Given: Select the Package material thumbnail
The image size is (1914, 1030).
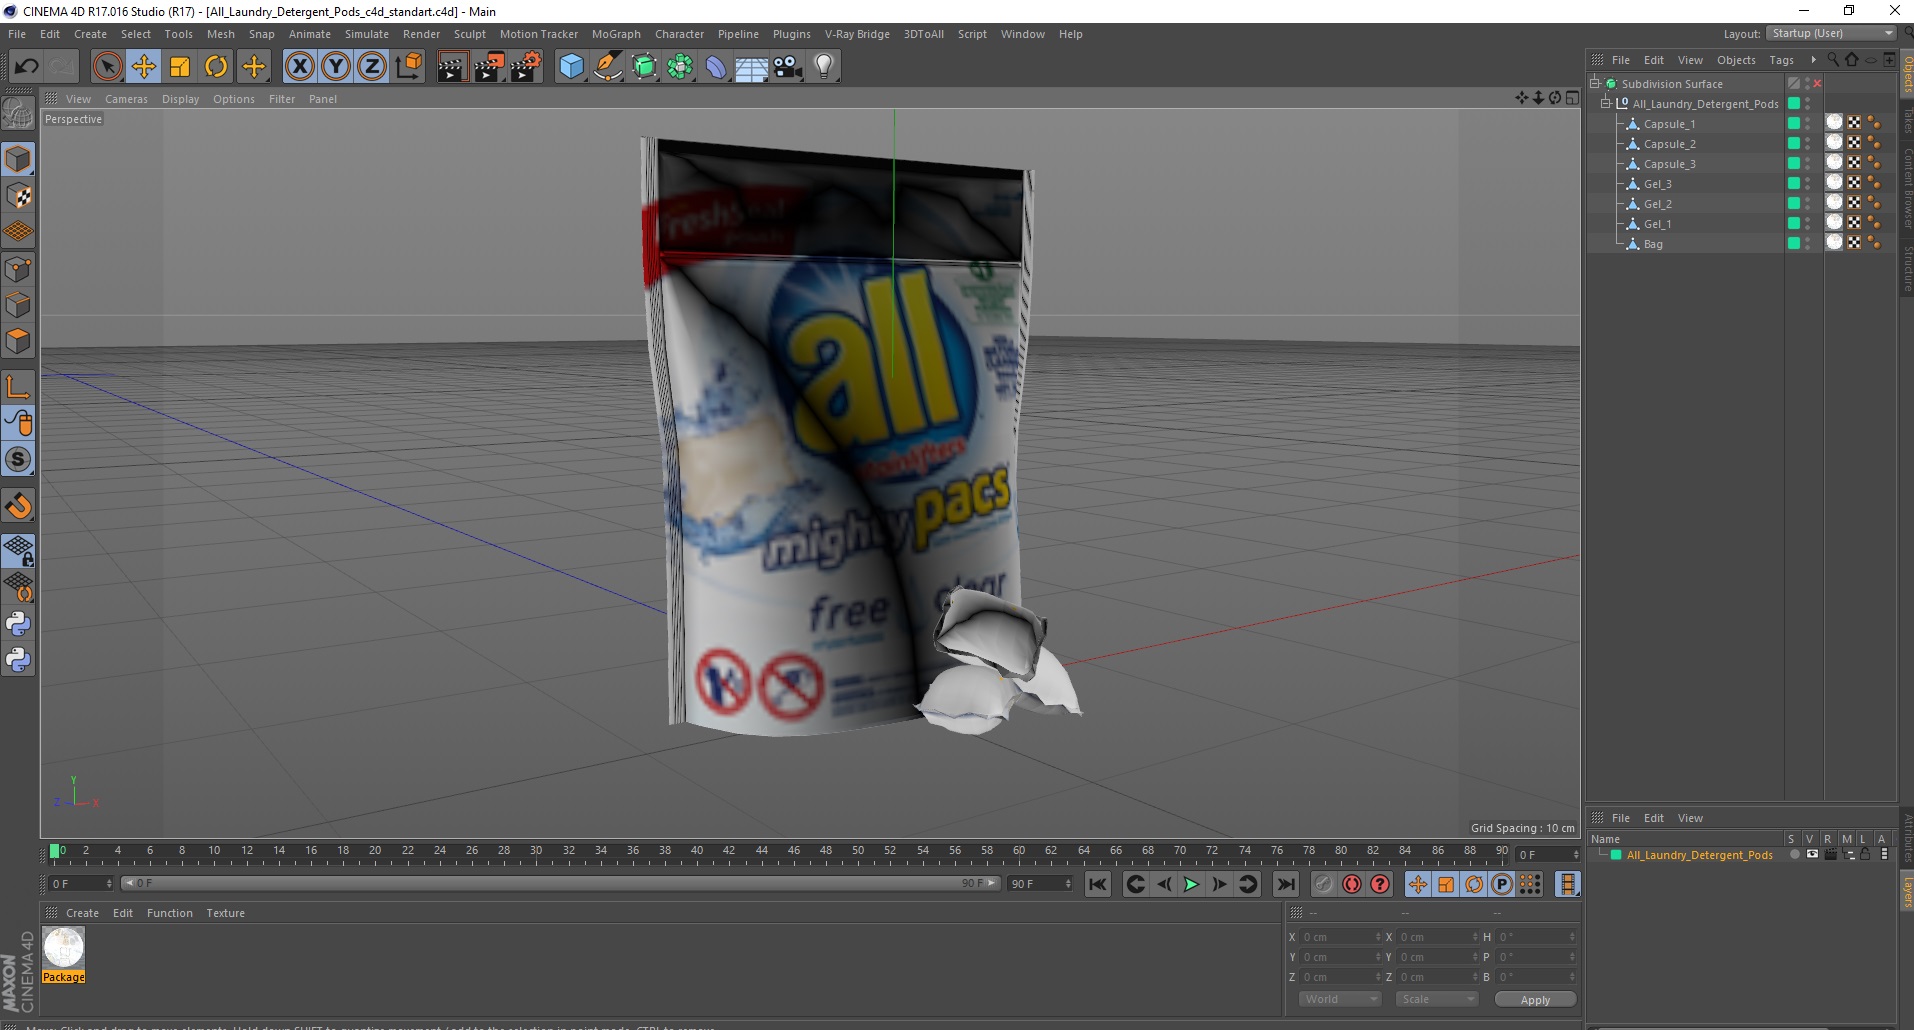Looking at the screenshot, I should click(64, 948).
